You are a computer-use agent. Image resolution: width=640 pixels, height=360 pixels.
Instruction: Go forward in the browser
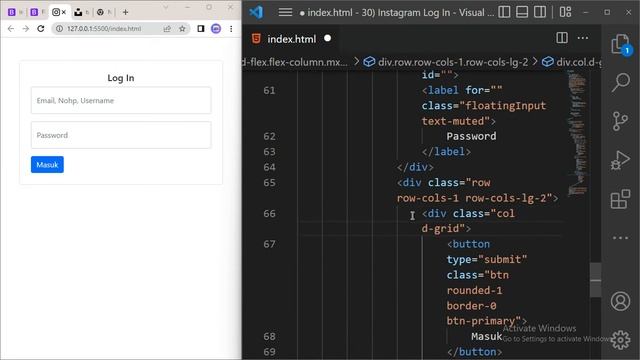click(26, 29)
